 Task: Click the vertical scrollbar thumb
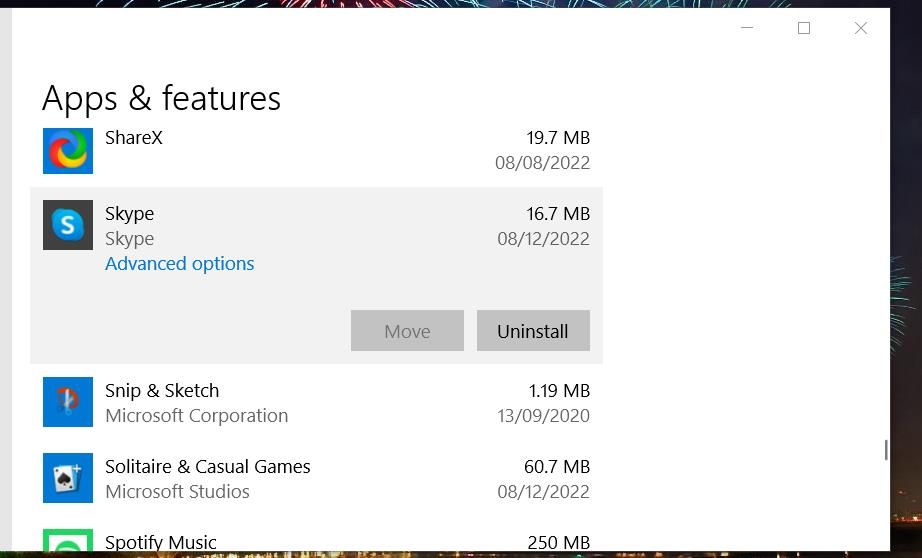pos(886,450)
